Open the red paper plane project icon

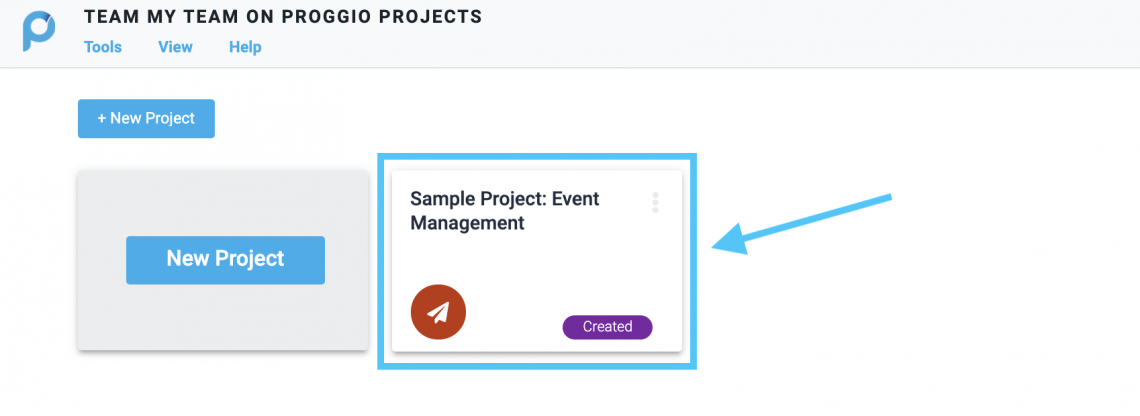(438, 312)
